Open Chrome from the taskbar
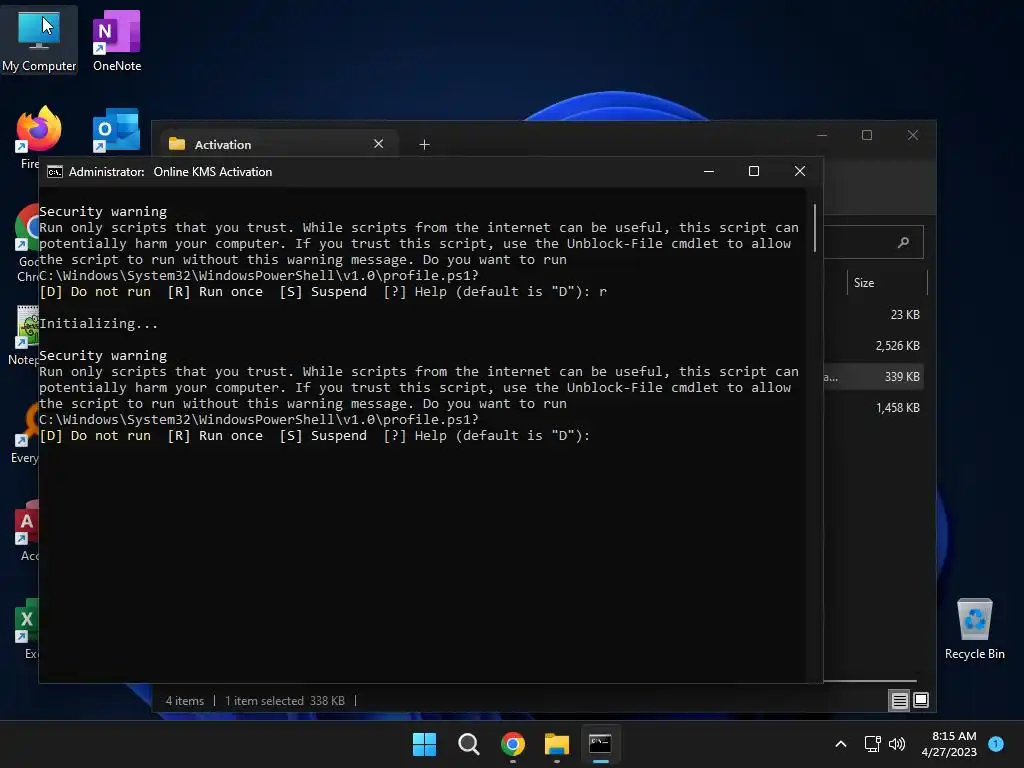Viewport: 1024px width, 768px height. 513,744
